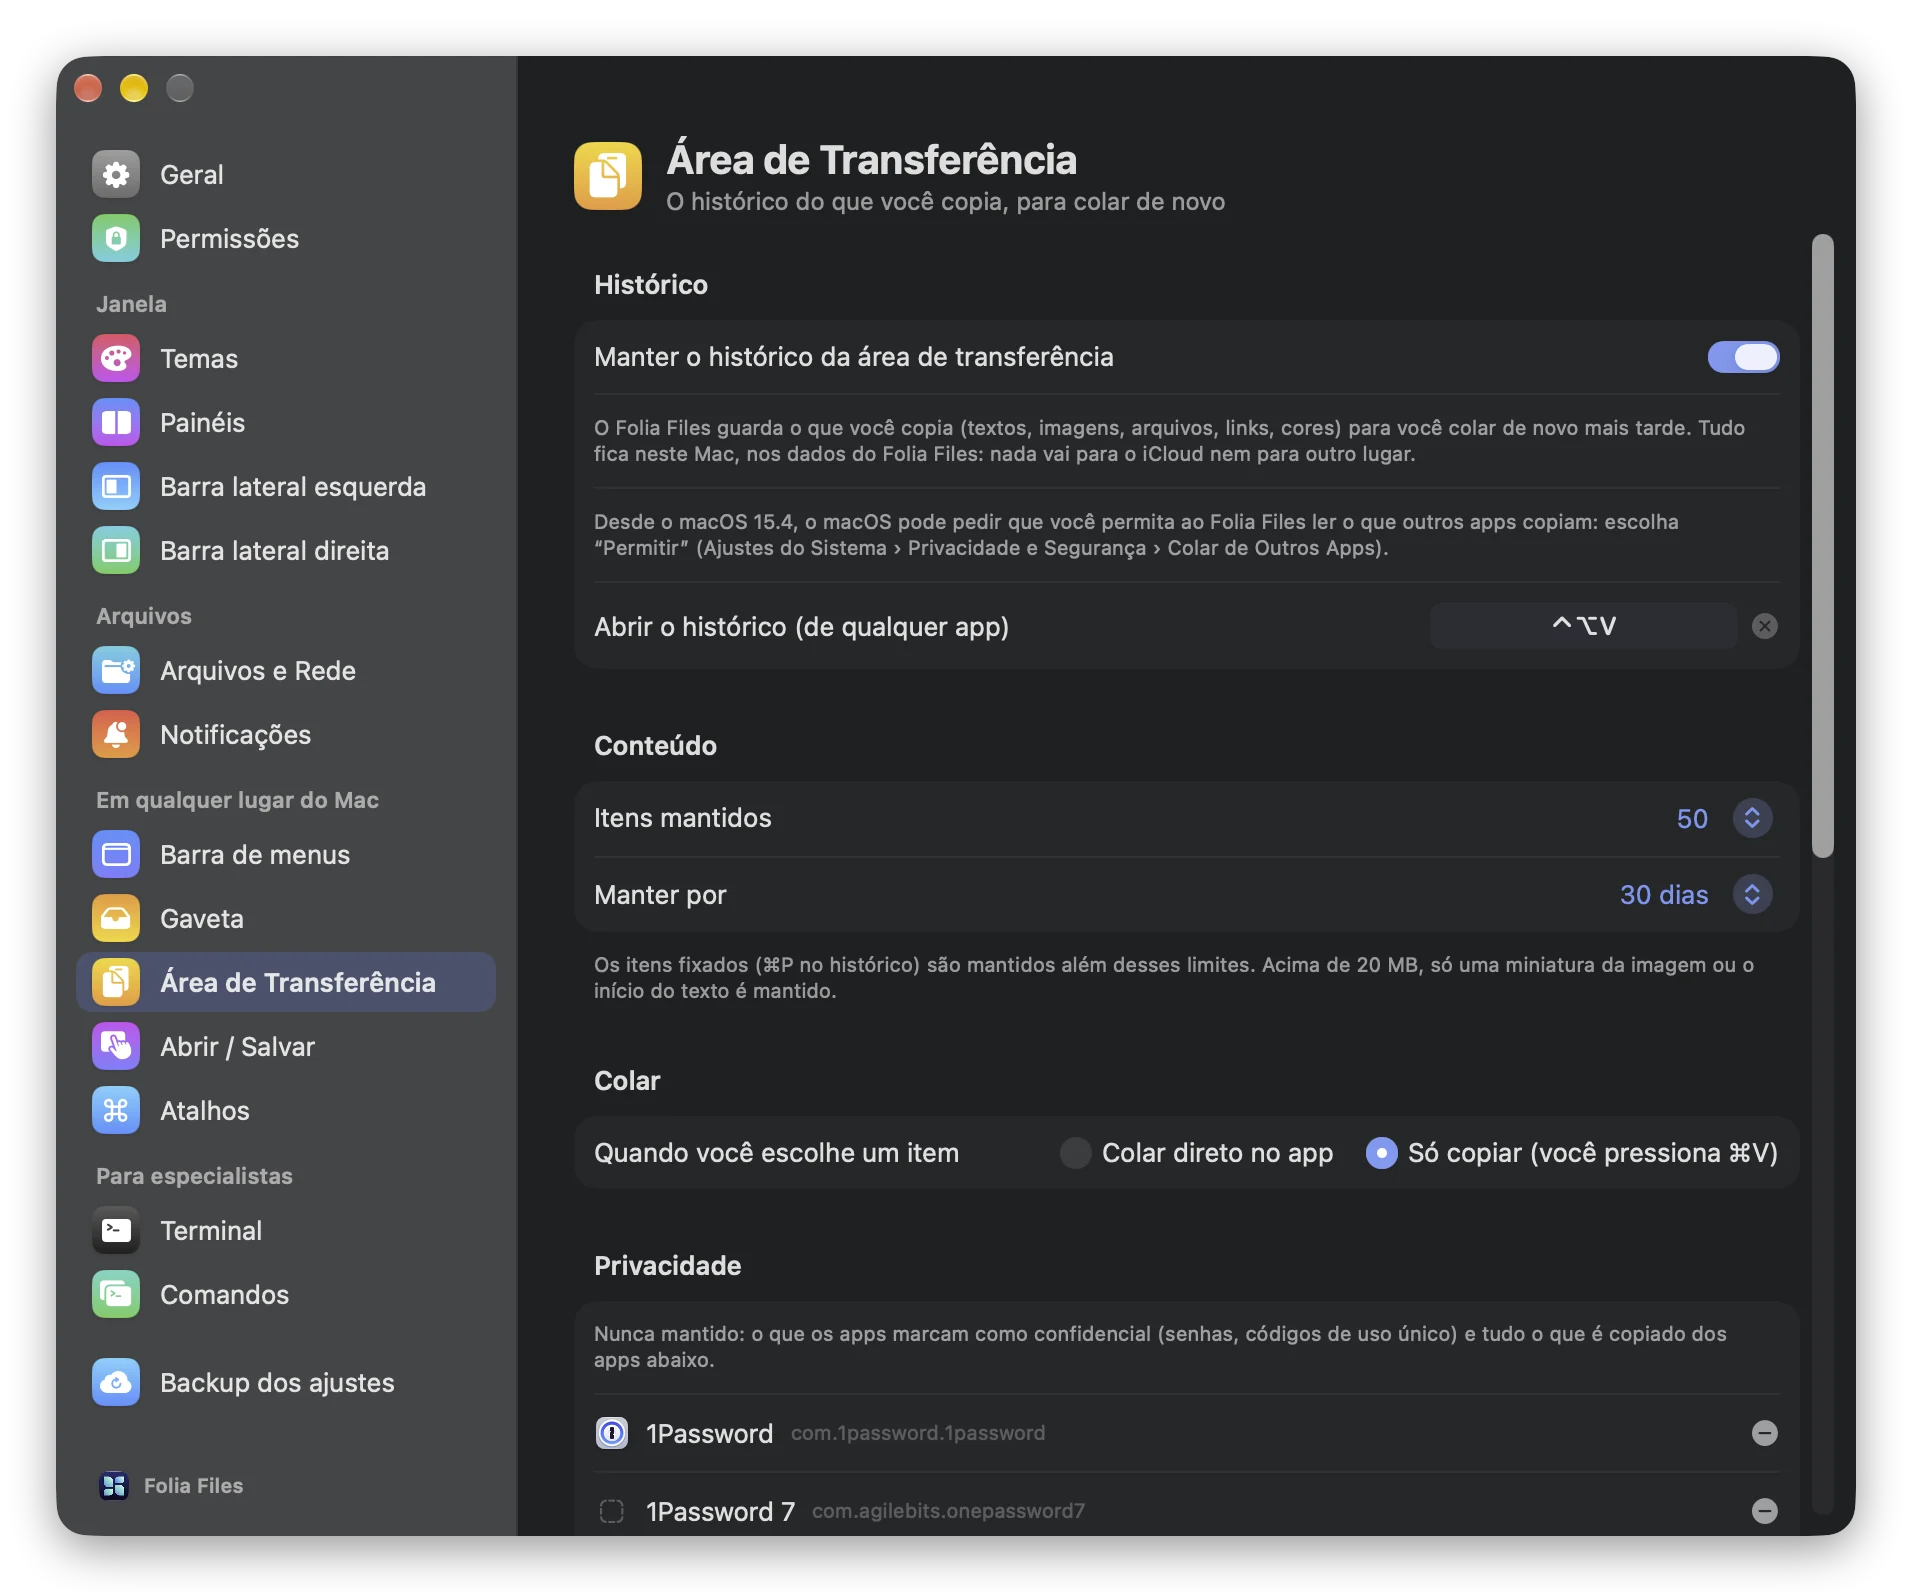Open the Itens mantidos stepper popup
The width and height of the screenshot is (1912, 1592).
point(1752,818)
